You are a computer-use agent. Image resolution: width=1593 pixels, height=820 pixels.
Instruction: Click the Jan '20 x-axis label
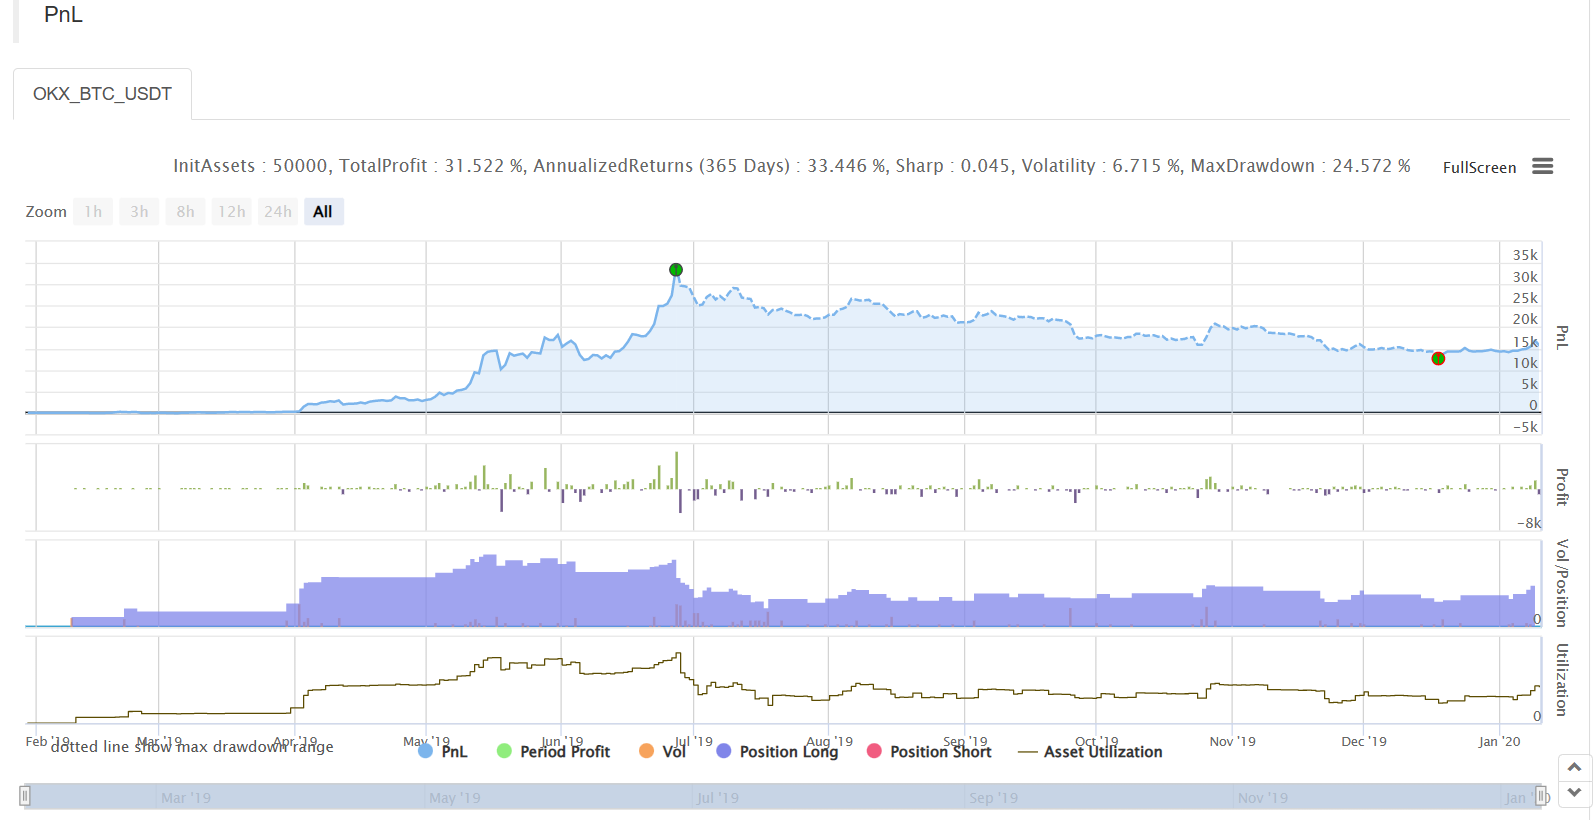[1499, 741]
